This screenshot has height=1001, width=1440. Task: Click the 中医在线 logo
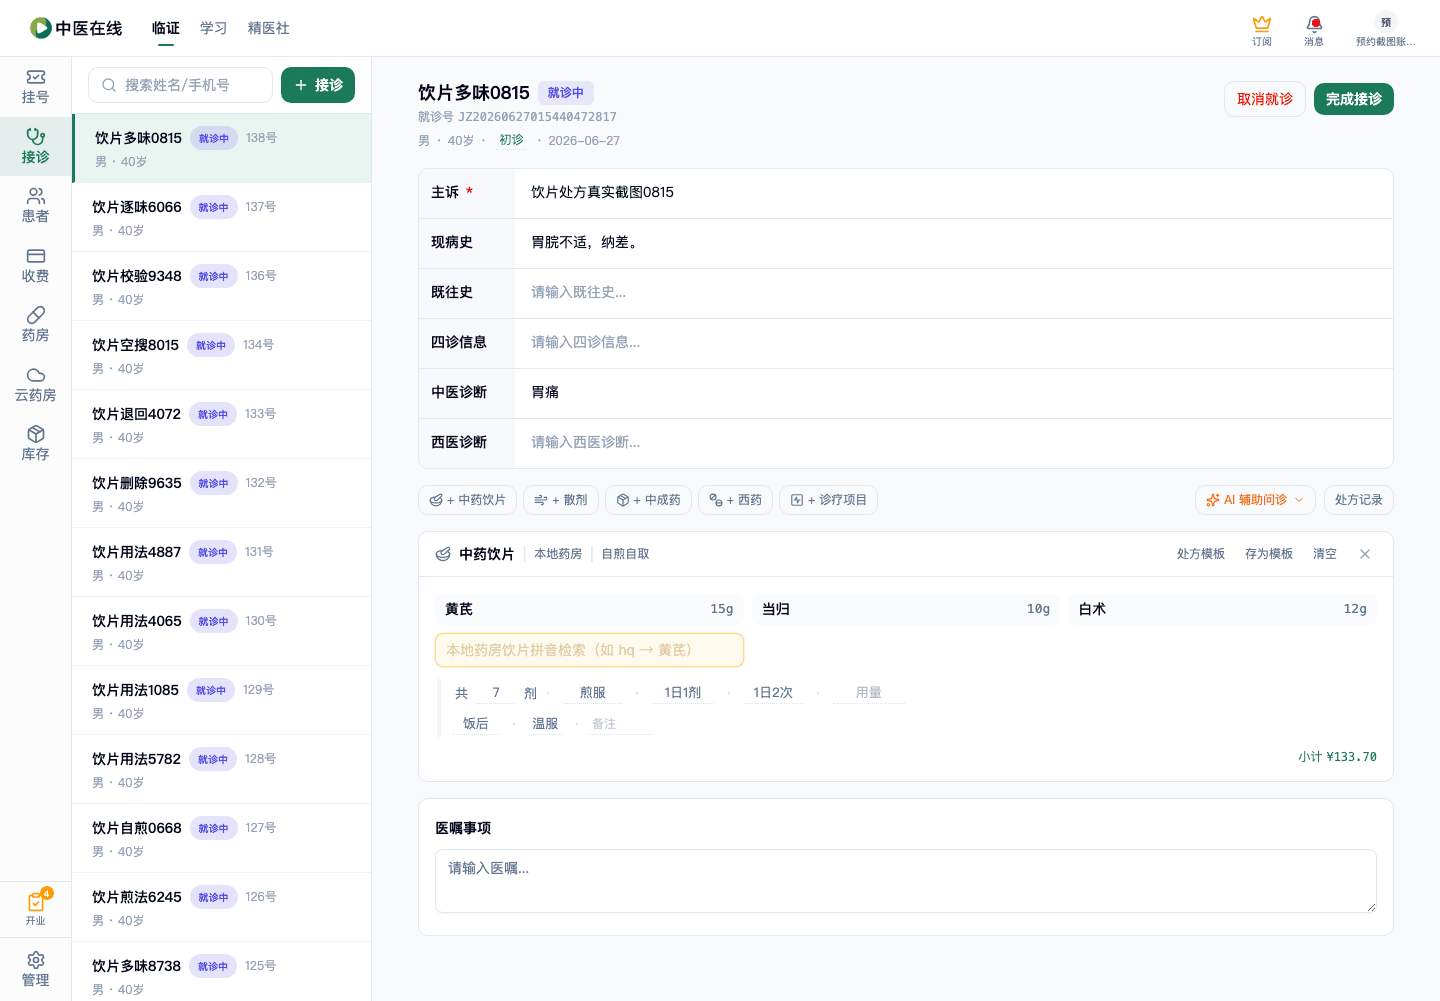[x=76, y=28]
